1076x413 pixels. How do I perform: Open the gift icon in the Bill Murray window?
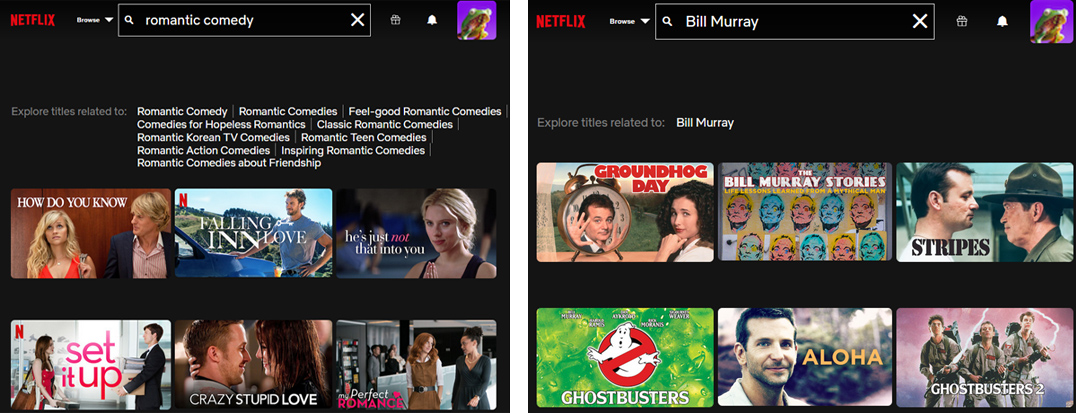pos(963,21)
